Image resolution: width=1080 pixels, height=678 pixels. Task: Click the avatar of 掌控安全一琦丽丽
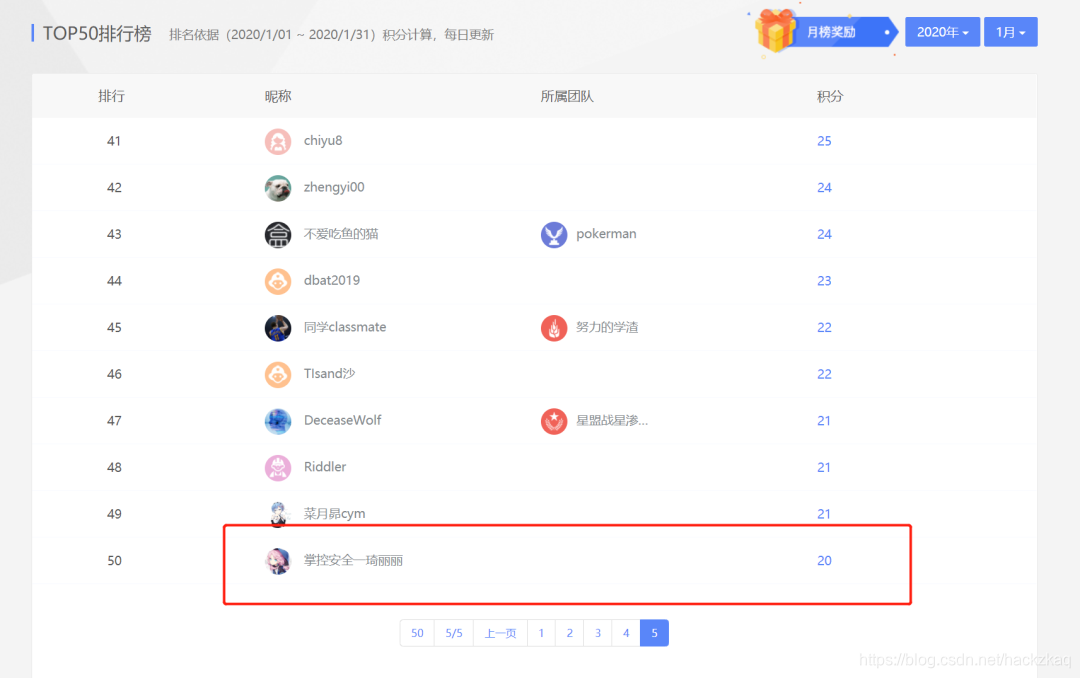(278, 561)
